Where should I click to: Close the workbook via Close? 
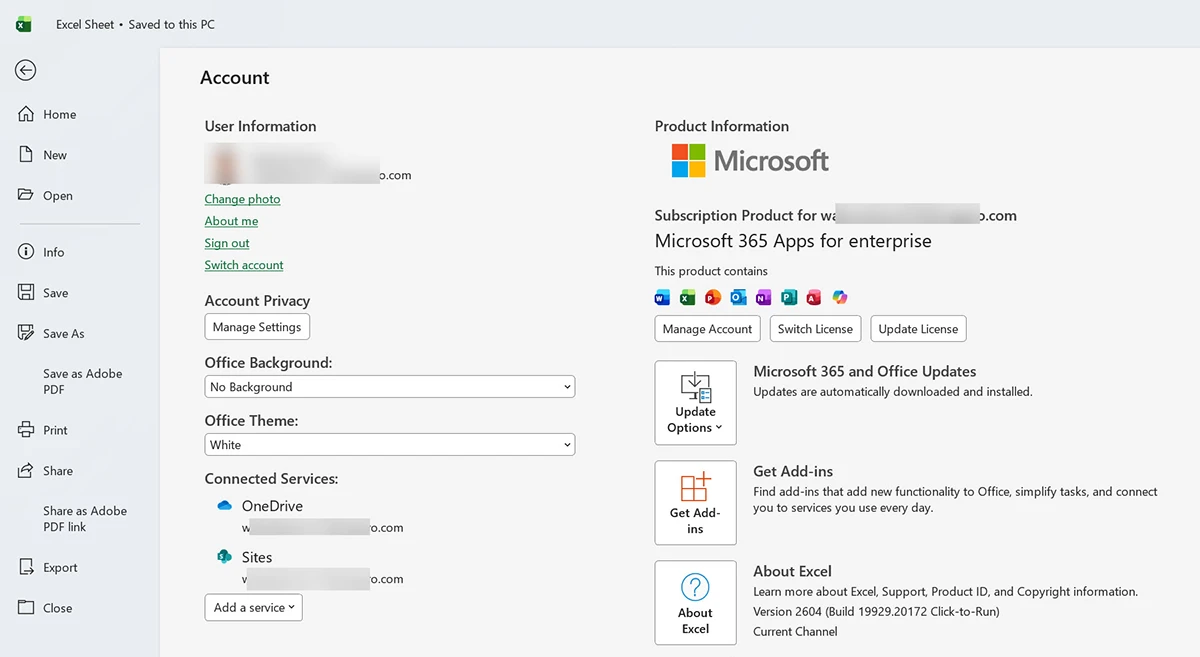click(58, 608)
